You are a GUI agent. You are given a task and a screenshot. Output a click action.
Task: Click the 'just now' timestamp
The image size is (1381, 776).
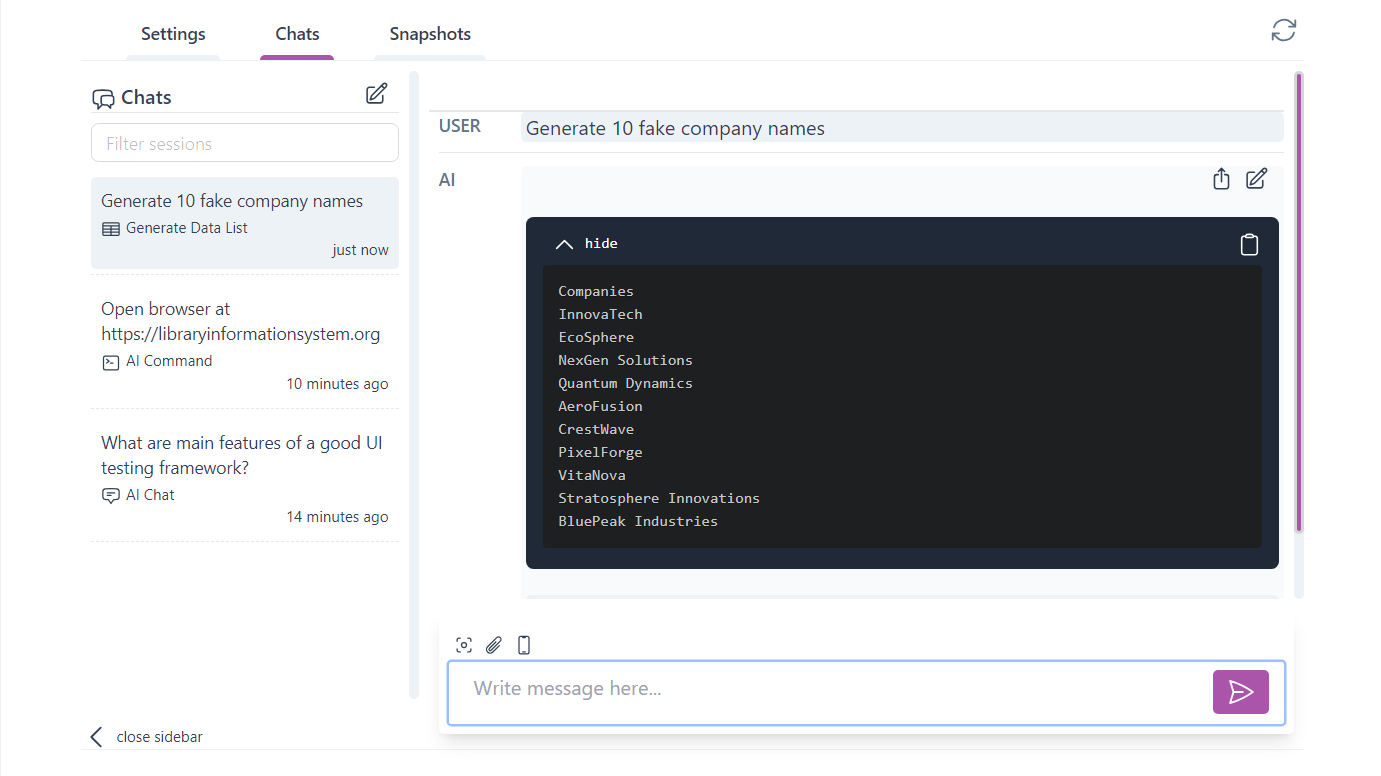pos(360,250)
